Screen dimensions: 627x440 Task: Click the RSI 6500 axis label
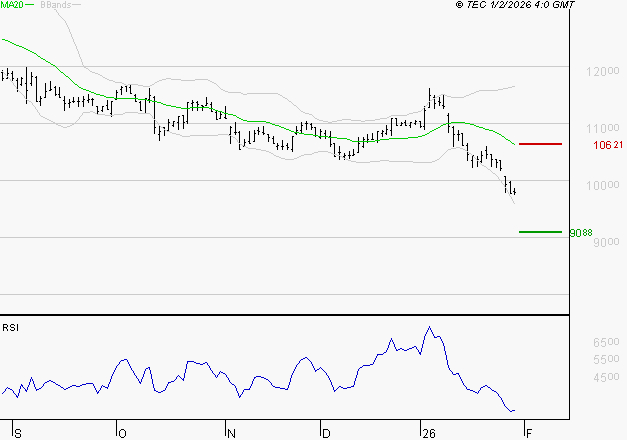(x=606, y=342)
